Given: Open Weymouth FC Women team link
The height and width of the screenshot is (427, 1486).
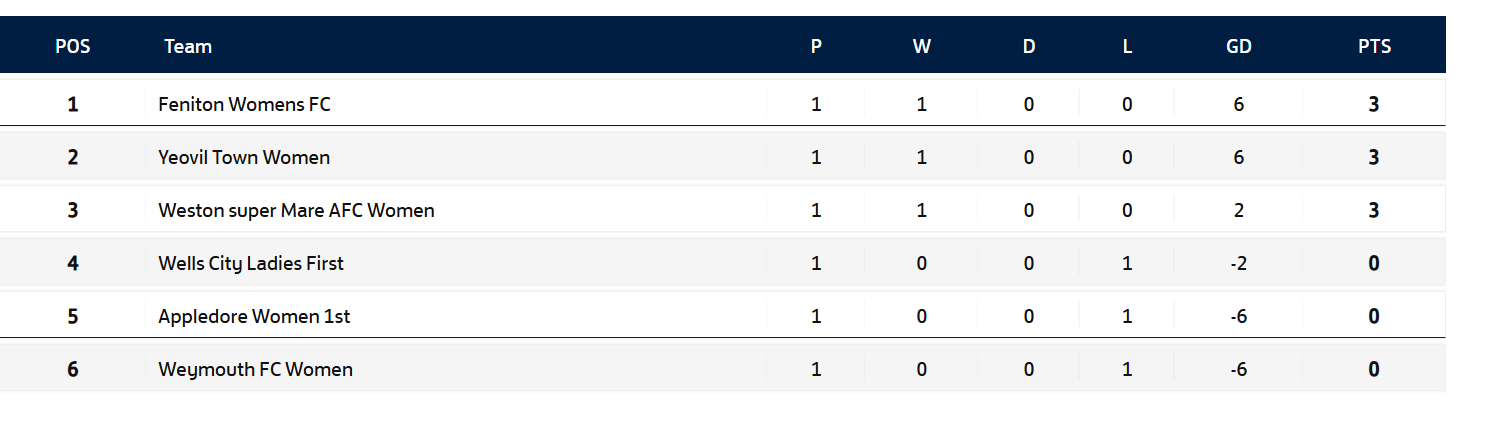Looking at the screenshot, I should click(x=255, y=369).
